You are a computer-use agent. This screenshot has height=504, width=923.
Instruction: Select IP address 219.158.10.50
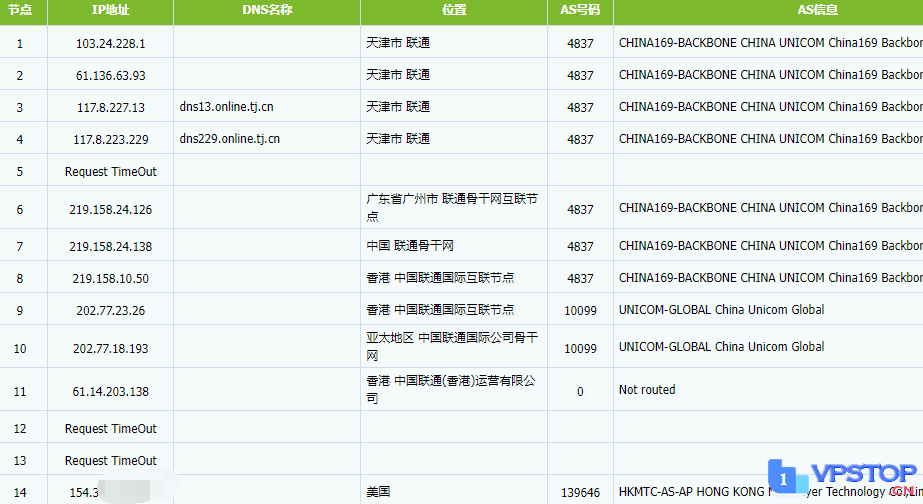(111, 278)
